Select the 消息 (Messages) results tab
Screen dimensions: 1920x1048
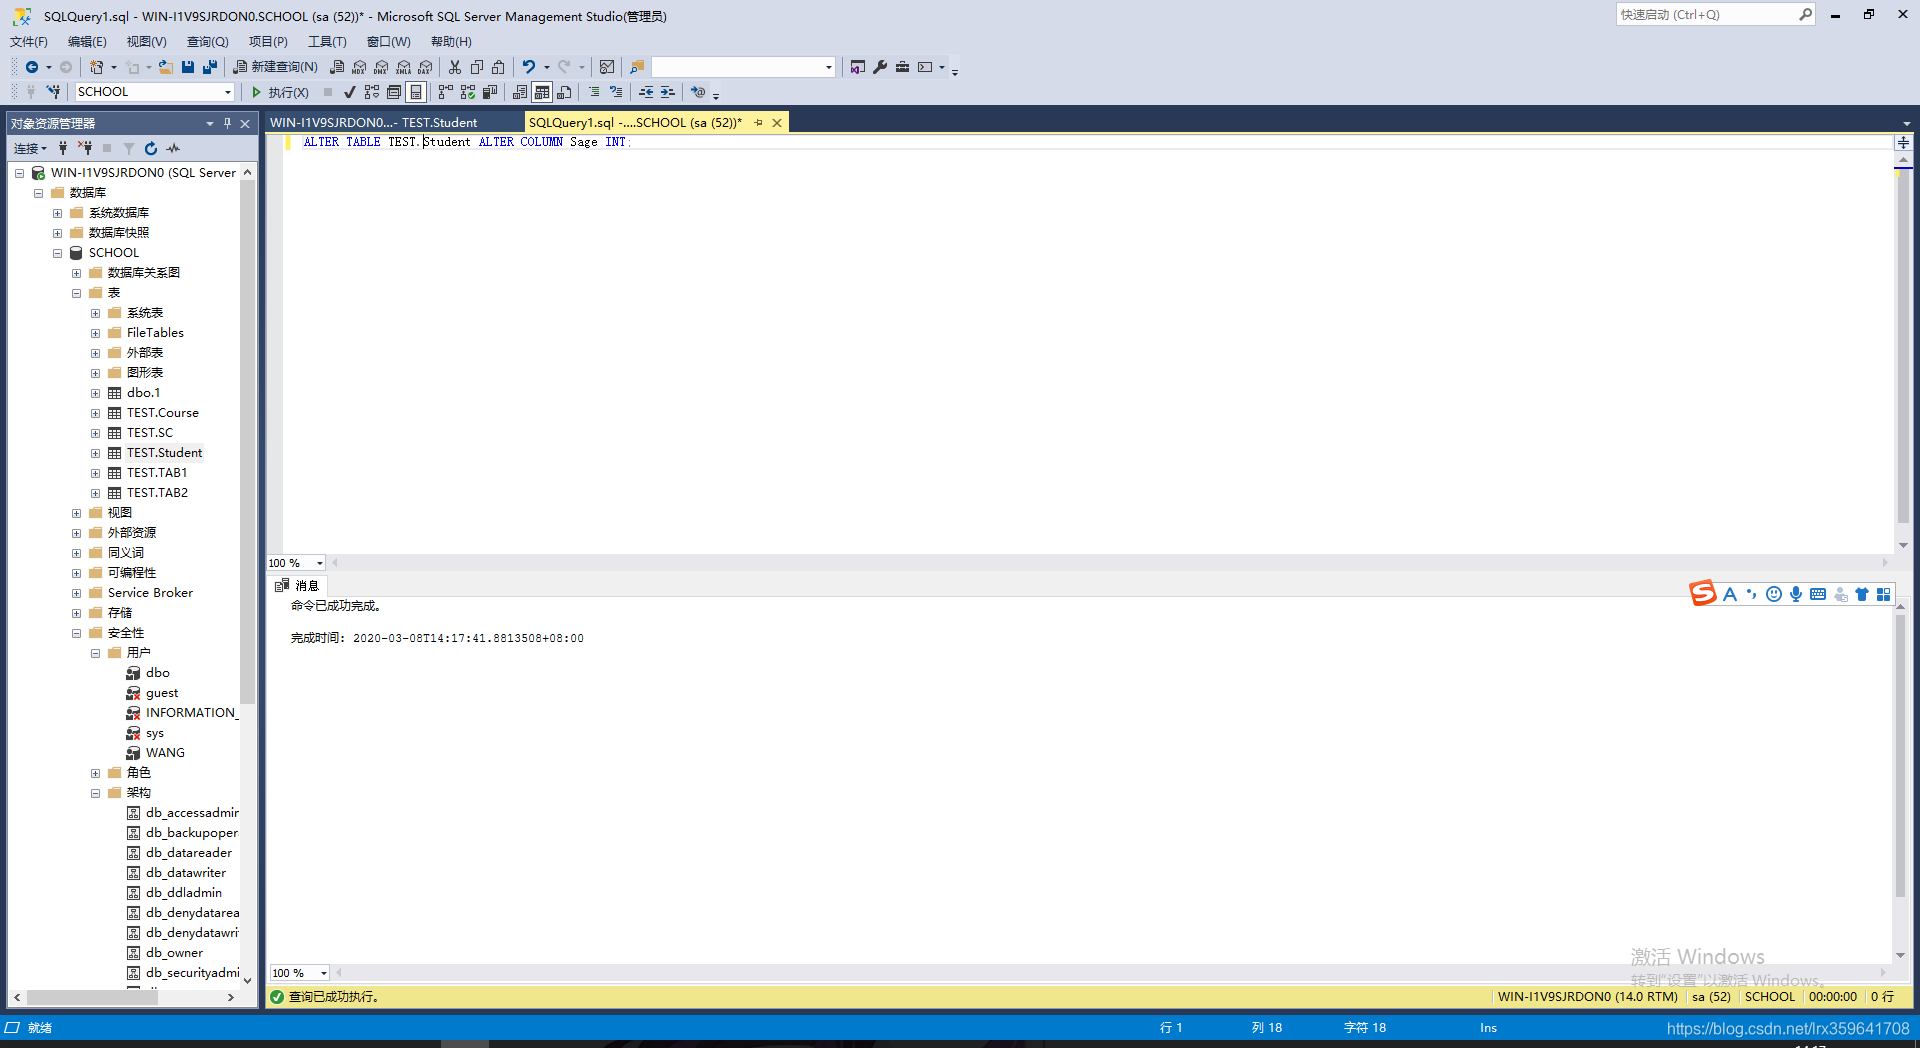point(298,586)
